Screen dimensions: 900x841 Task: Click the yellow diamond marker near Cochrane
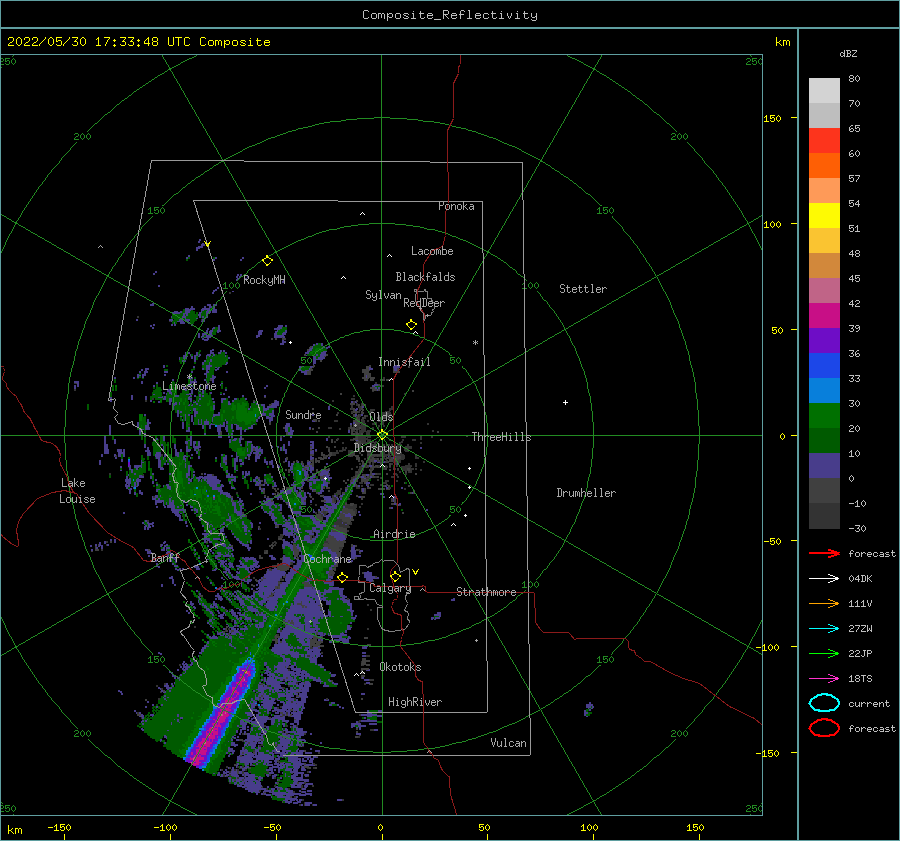(342, 577)
